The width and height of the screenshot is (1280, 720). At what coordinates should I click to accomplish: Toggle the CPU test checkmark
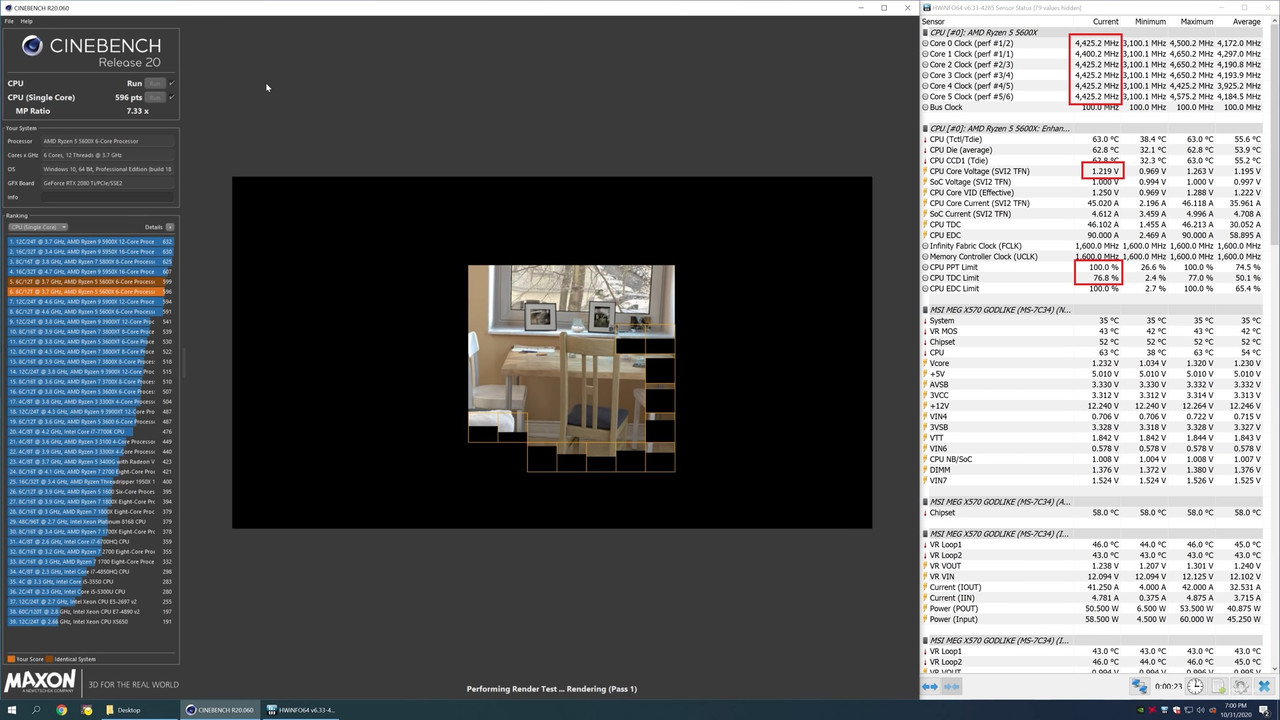171,83
